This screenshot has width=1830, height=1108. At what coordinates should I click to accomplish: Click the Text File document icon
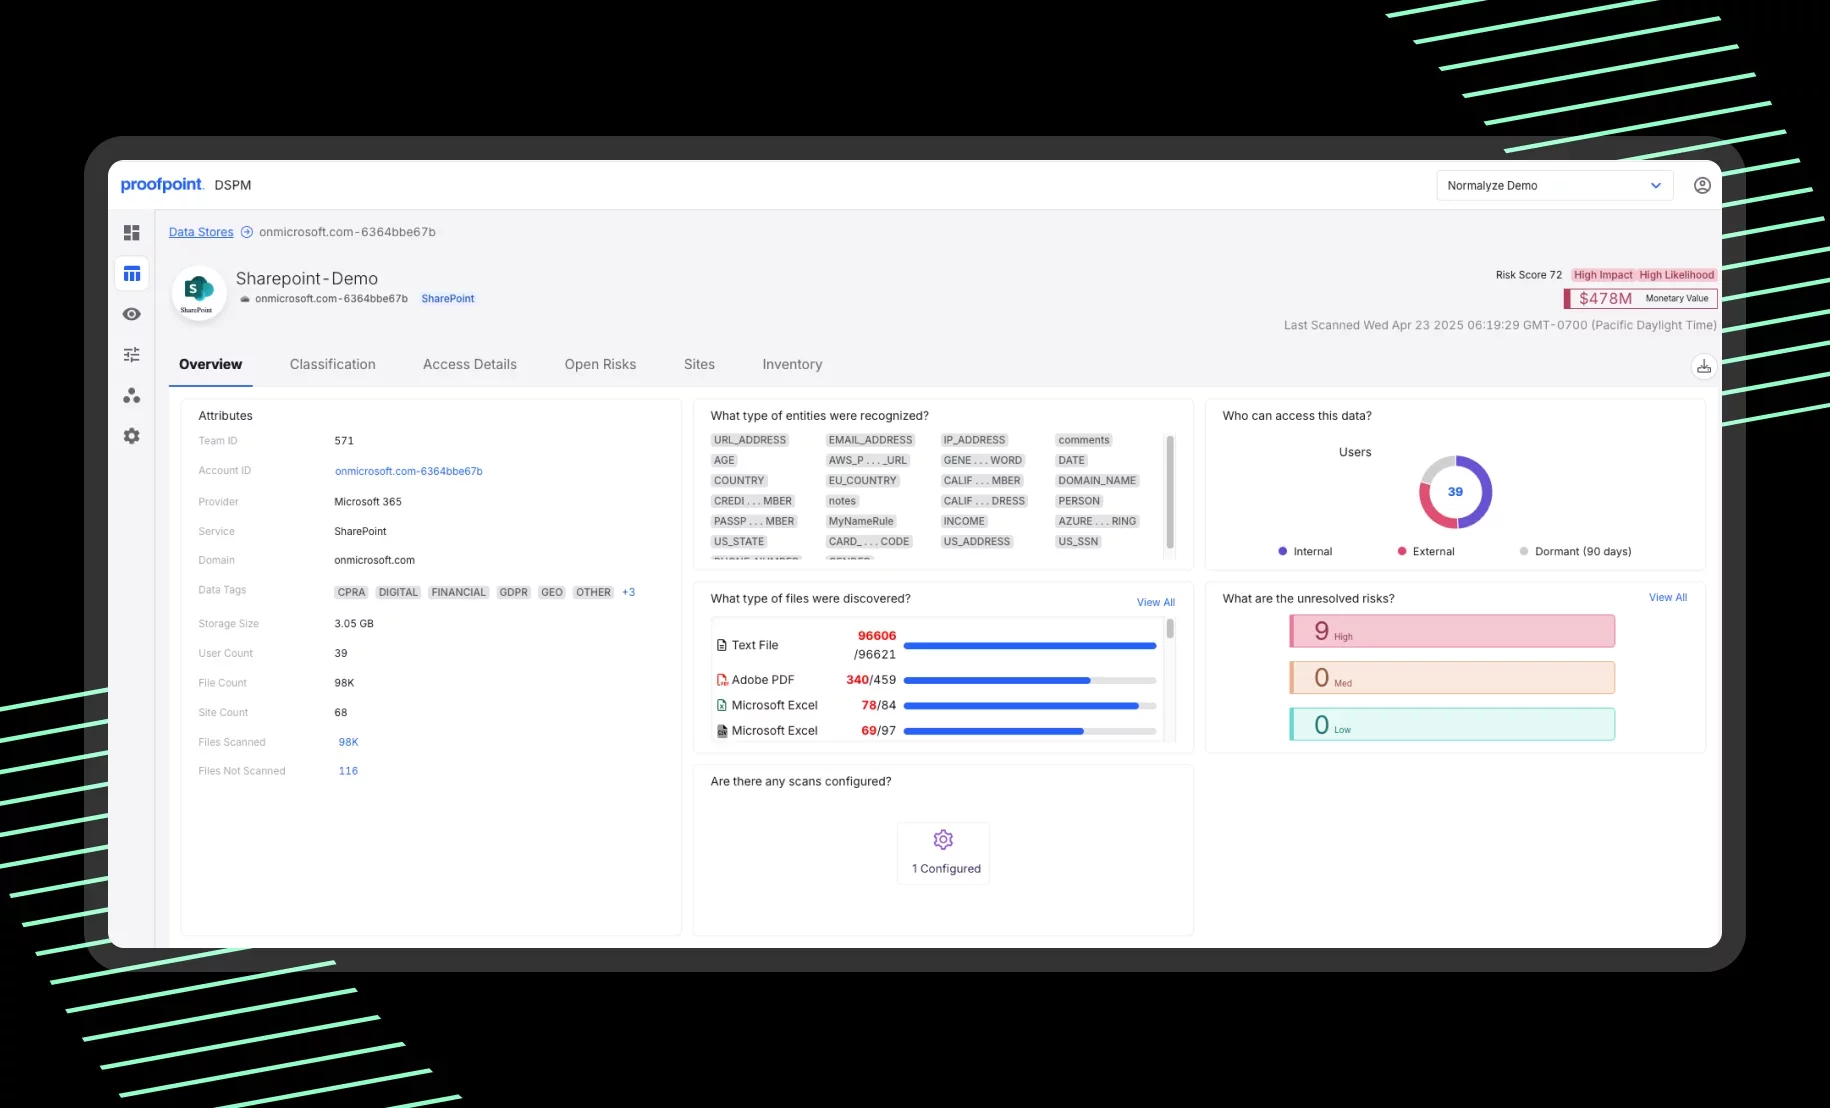click(722, 645)
